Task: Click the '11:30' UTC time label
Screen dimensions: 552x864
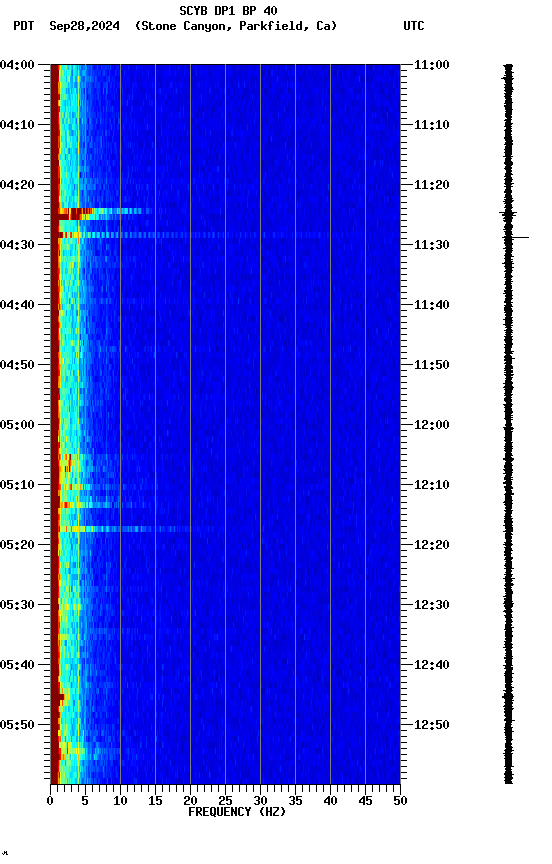Action: click(x=432, y=245)
